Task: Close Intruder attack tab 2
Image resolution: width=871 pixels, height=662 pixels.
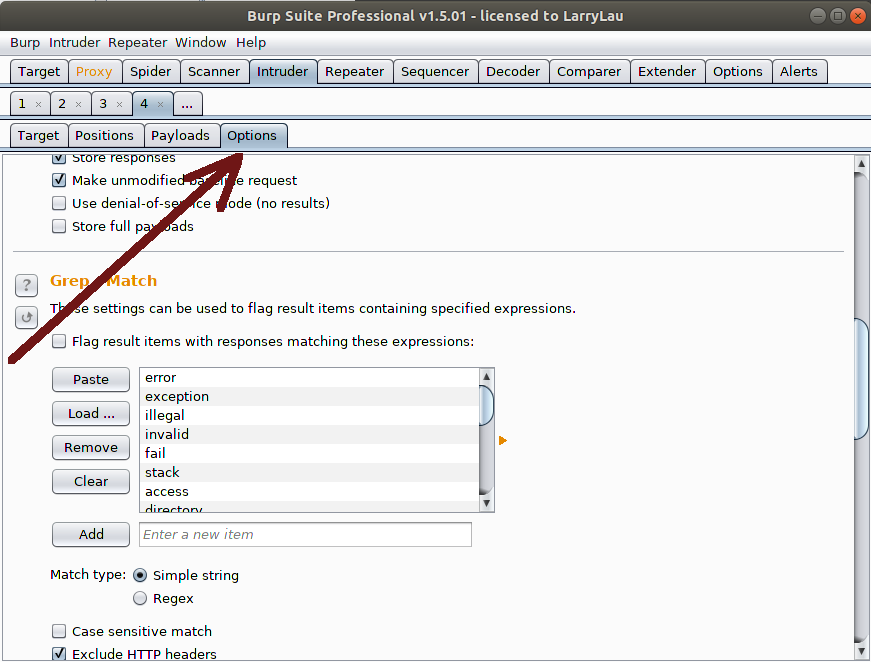Action: [78, 104]
